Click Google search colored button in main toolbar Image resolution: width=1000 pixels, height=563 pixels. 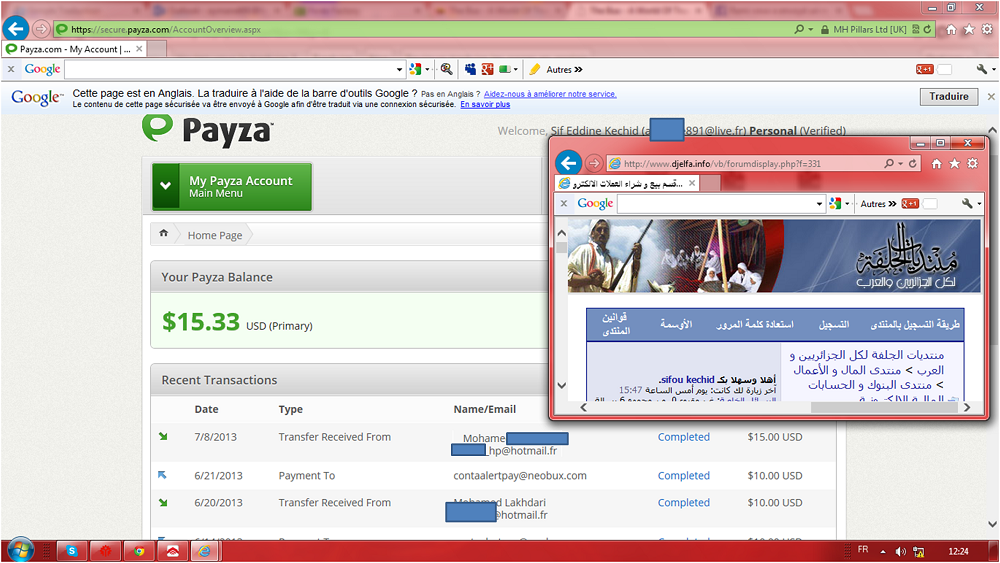click(x=415, y=69)
